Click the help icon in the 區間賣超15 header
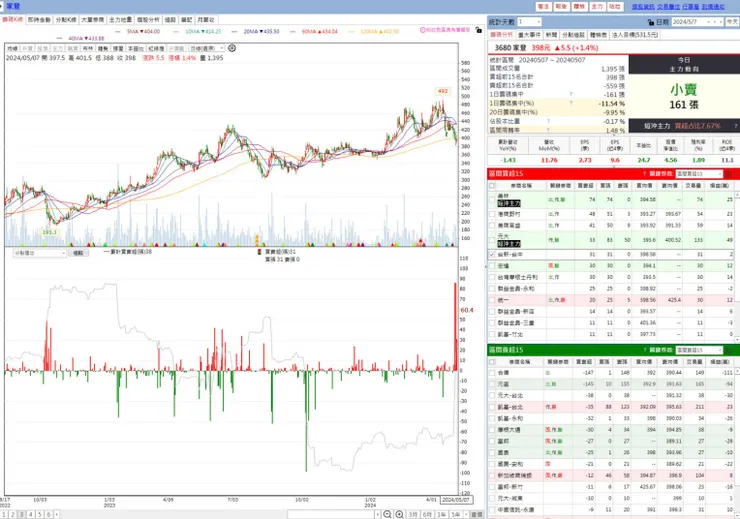The image size is (740, 519). (644, 350)
